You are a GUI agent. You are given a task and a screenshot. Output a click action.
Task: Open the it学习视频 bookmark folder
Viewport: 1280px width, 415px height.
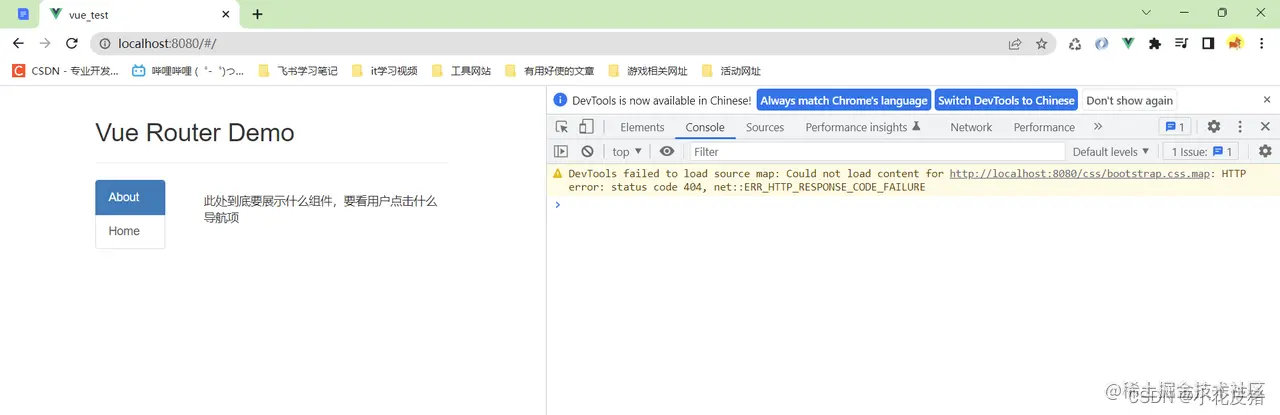tap(384, 71)
